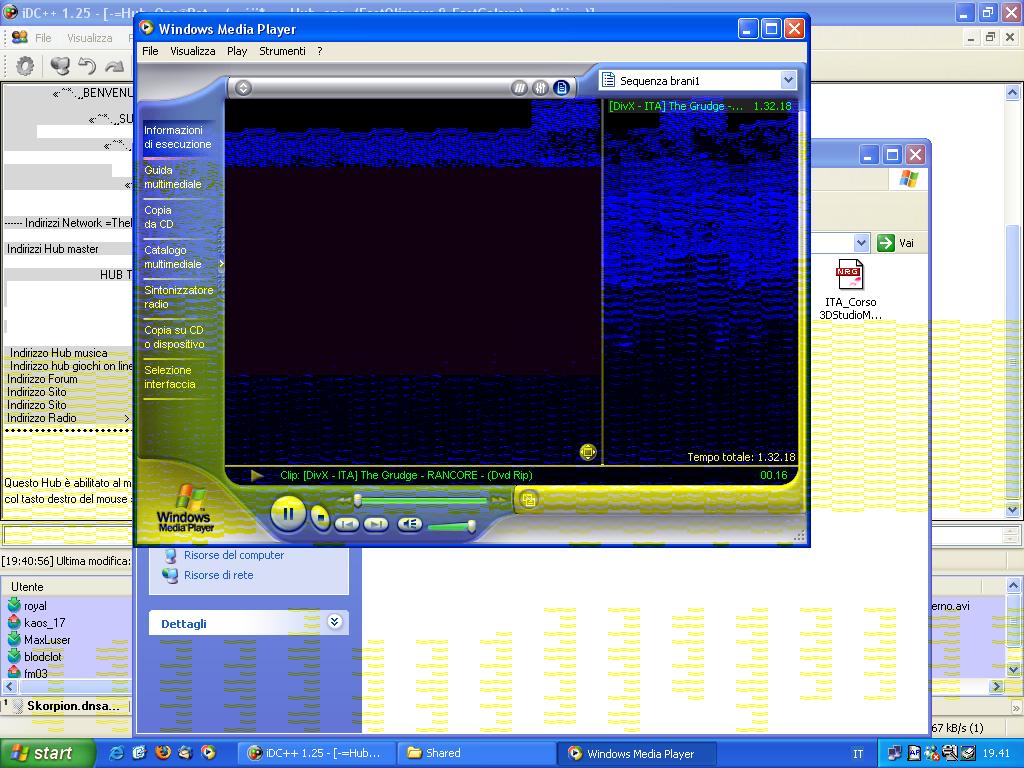Fast-forward the clip with the seek-forward arrows

(500, 500)
